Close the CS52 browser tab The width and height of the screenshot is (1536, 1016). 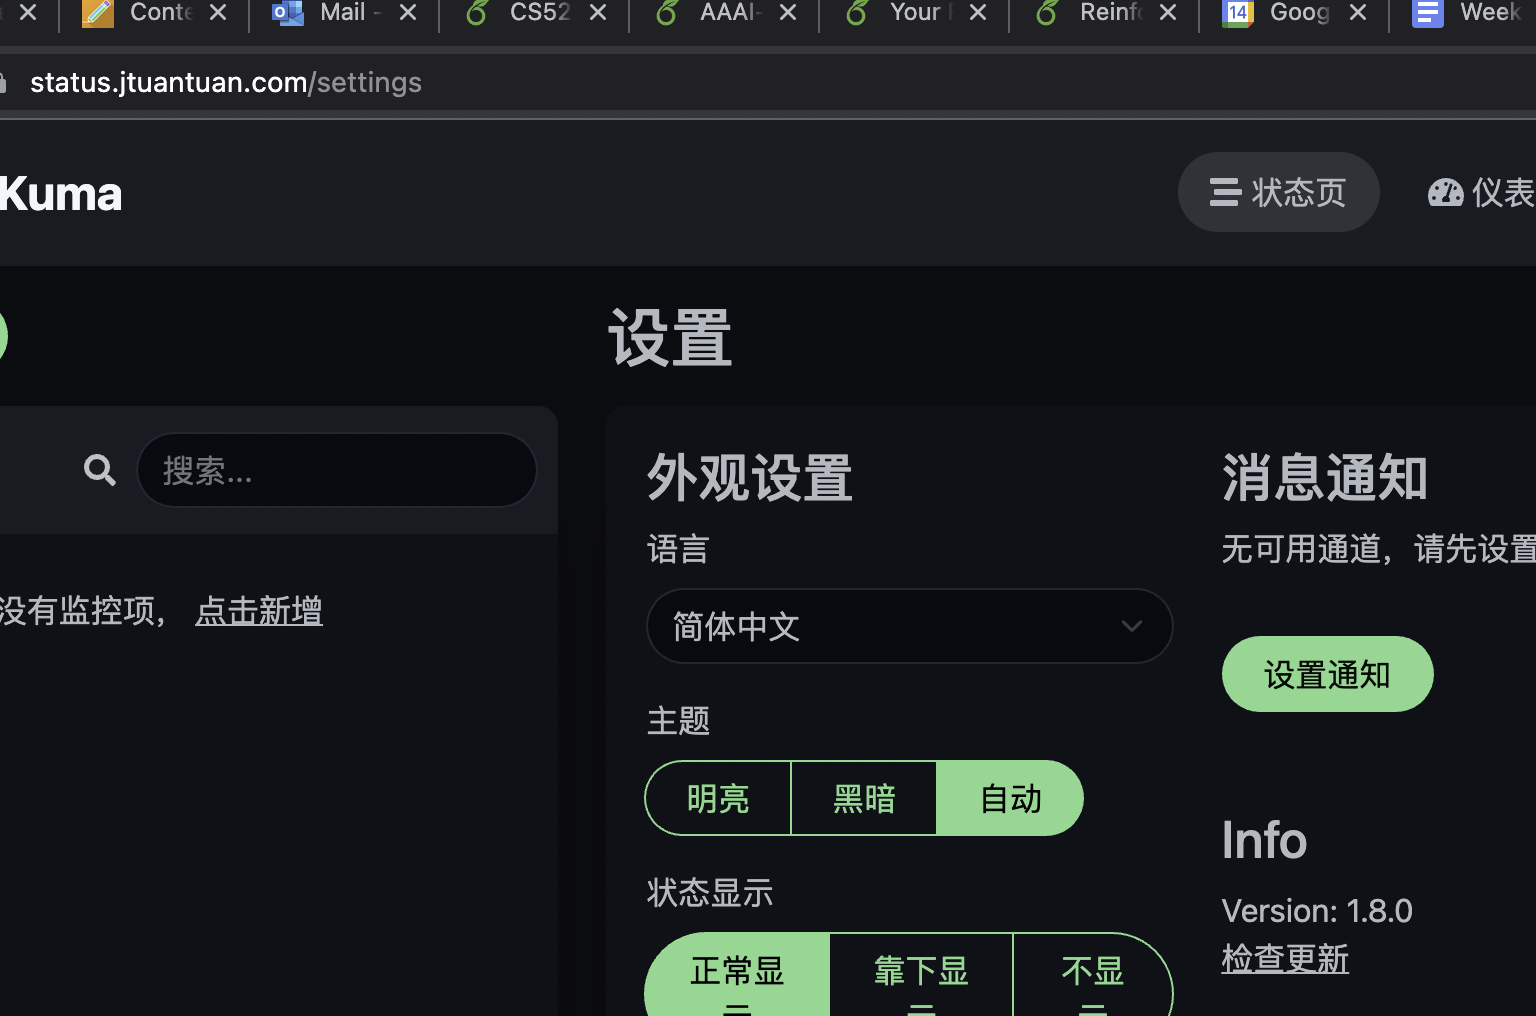598,13
